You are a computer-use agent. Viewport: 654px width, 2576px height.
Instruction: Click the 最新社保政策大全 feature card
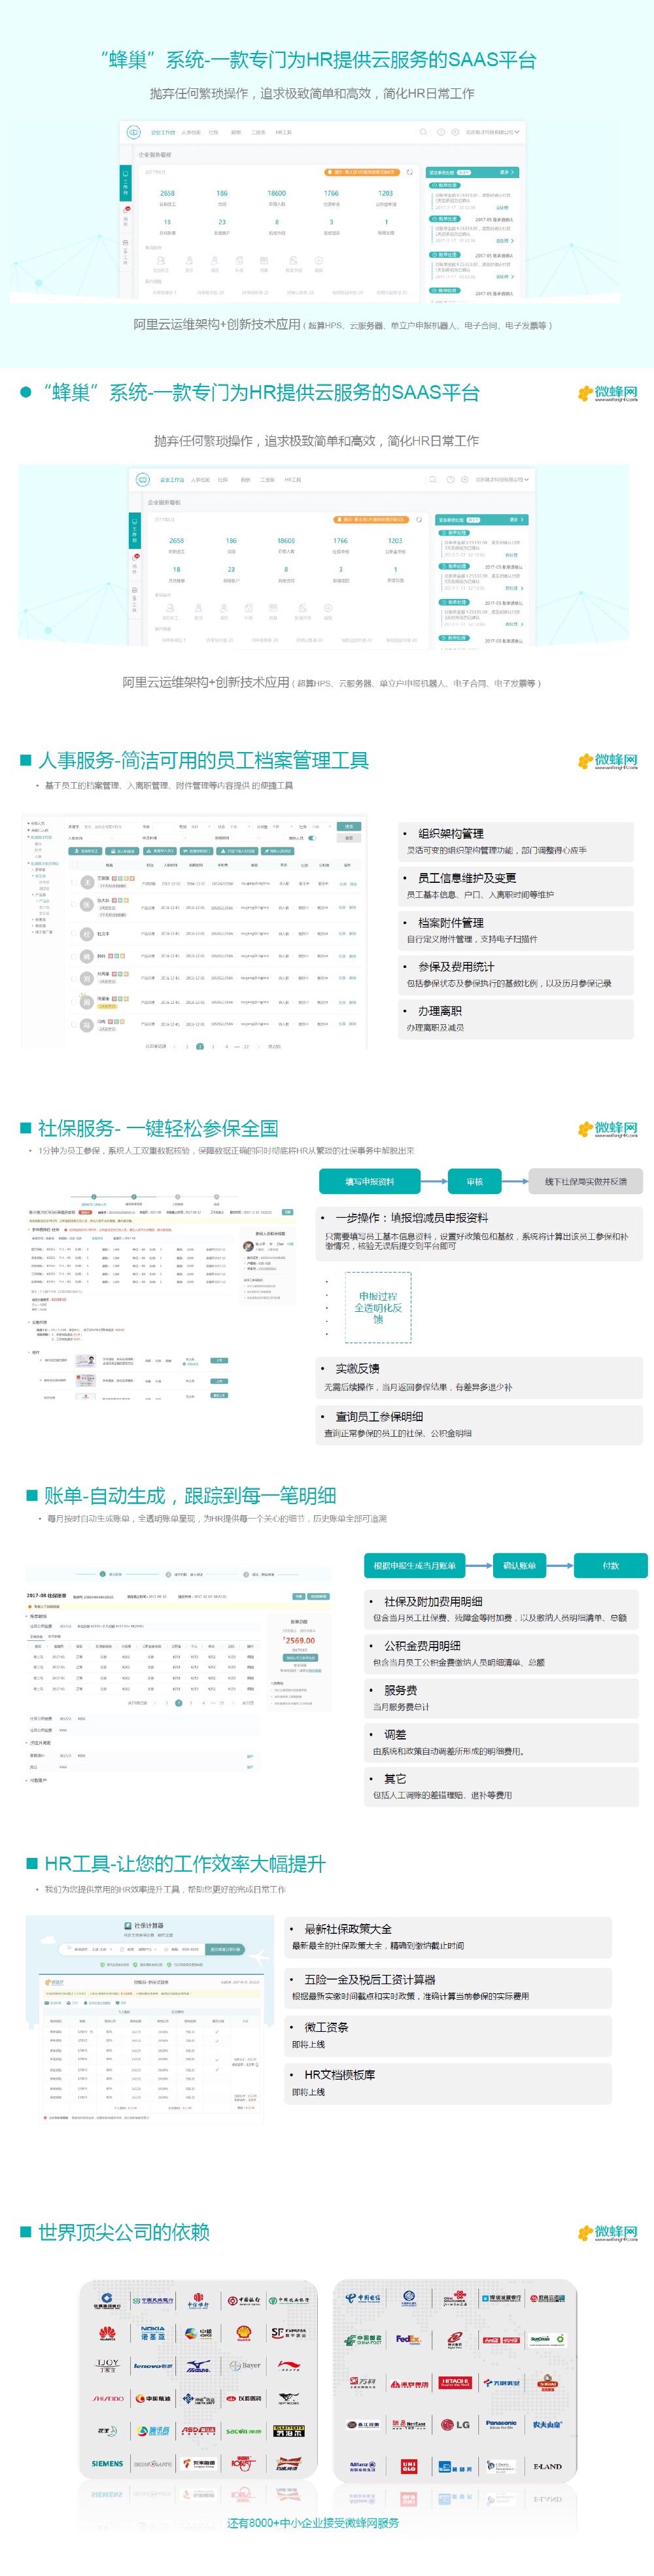448,1937
